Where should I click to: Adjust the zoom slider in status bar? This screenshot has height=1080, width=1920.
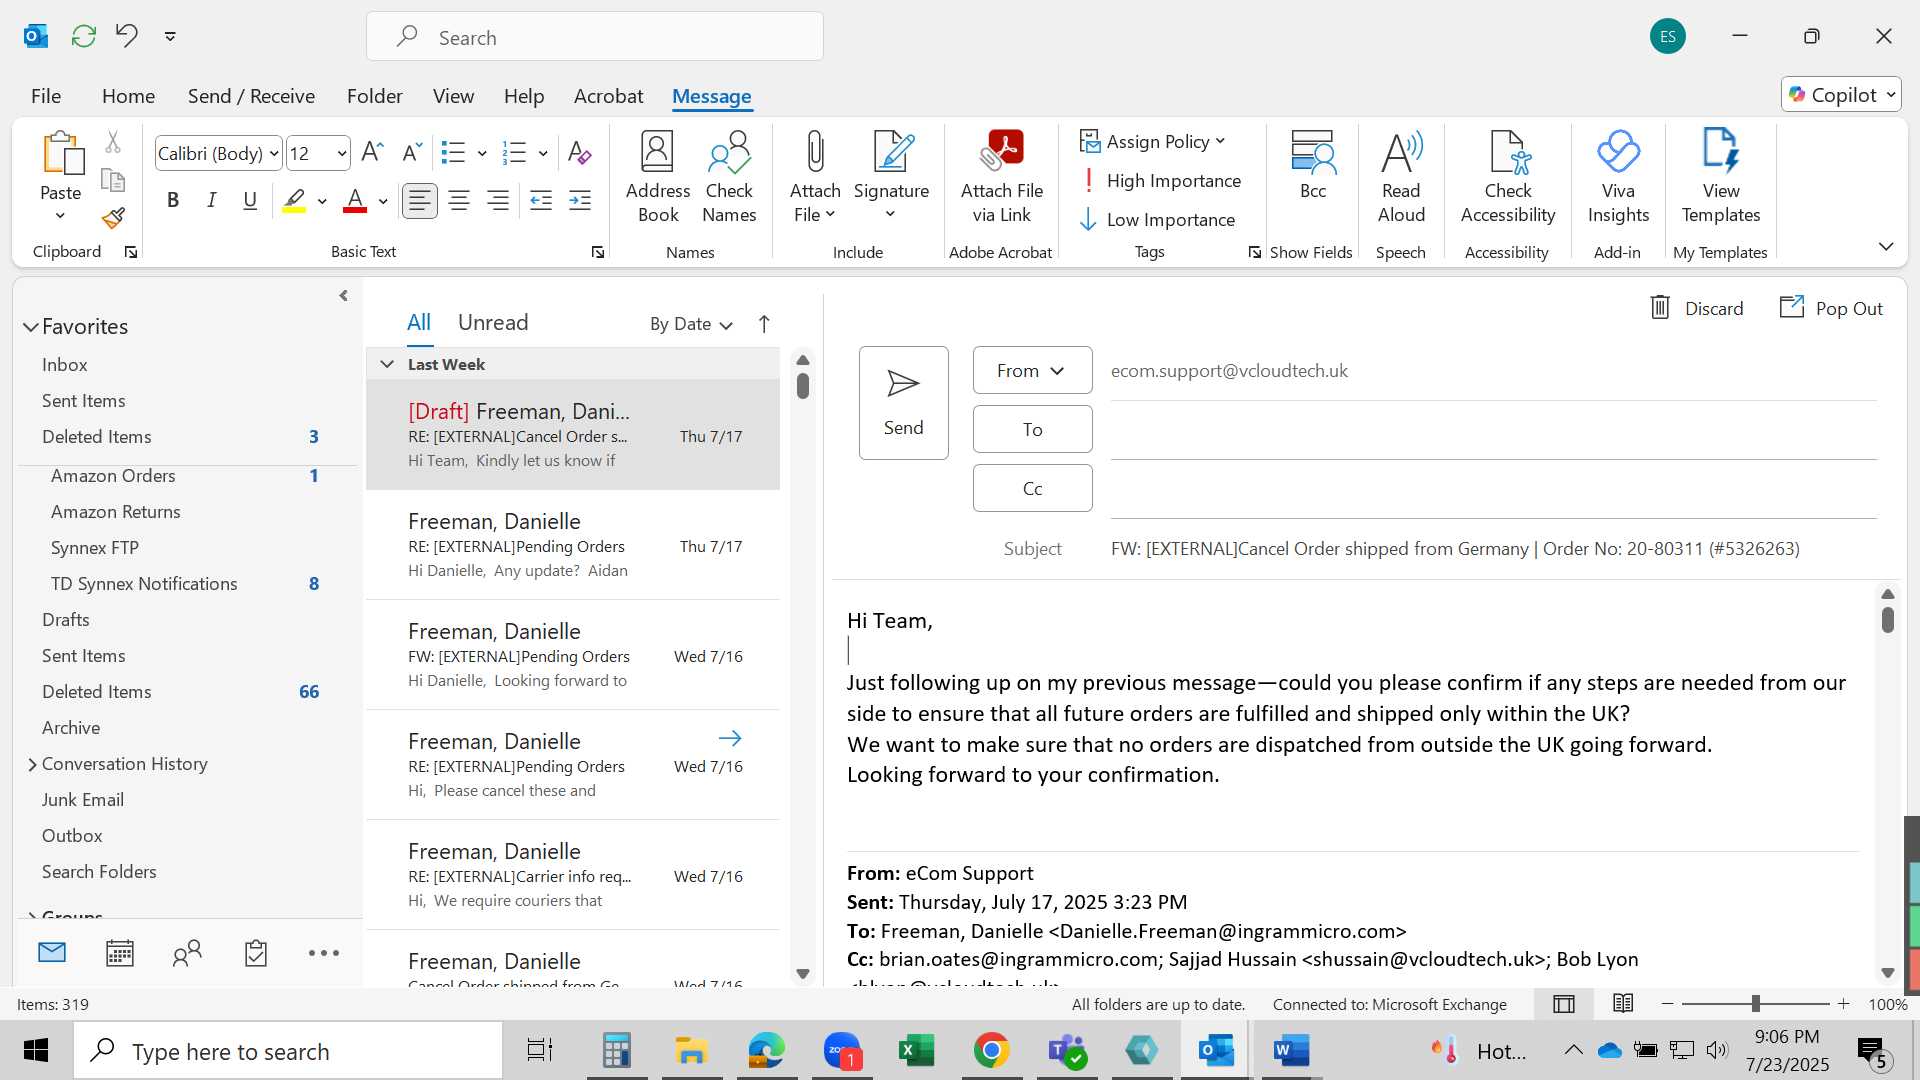click(x=1755, y=1004)
